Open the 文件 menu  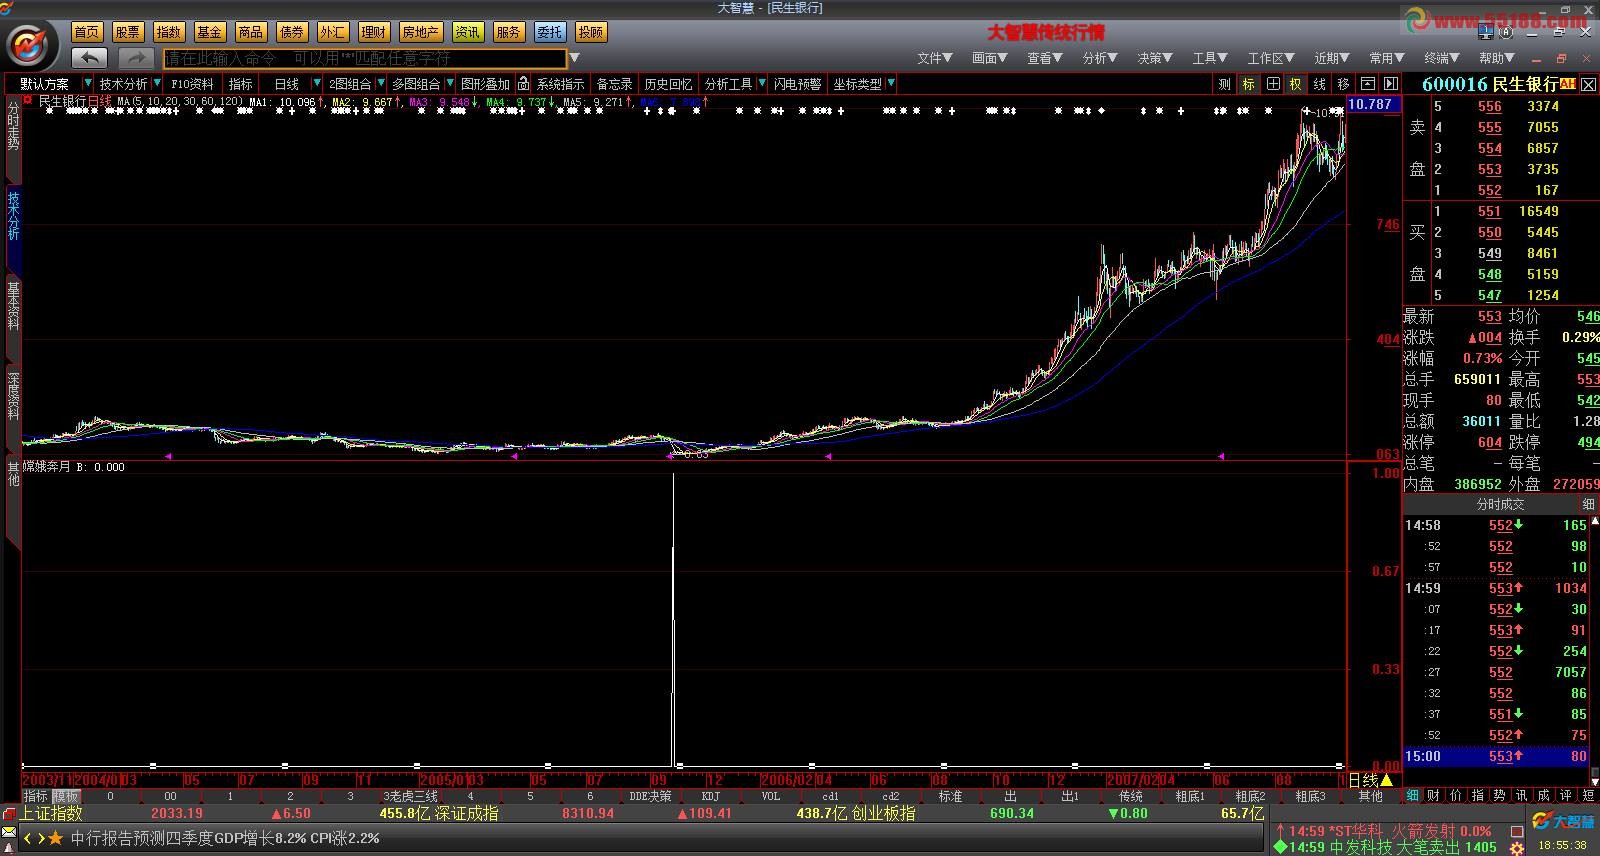tap(935, 58)
